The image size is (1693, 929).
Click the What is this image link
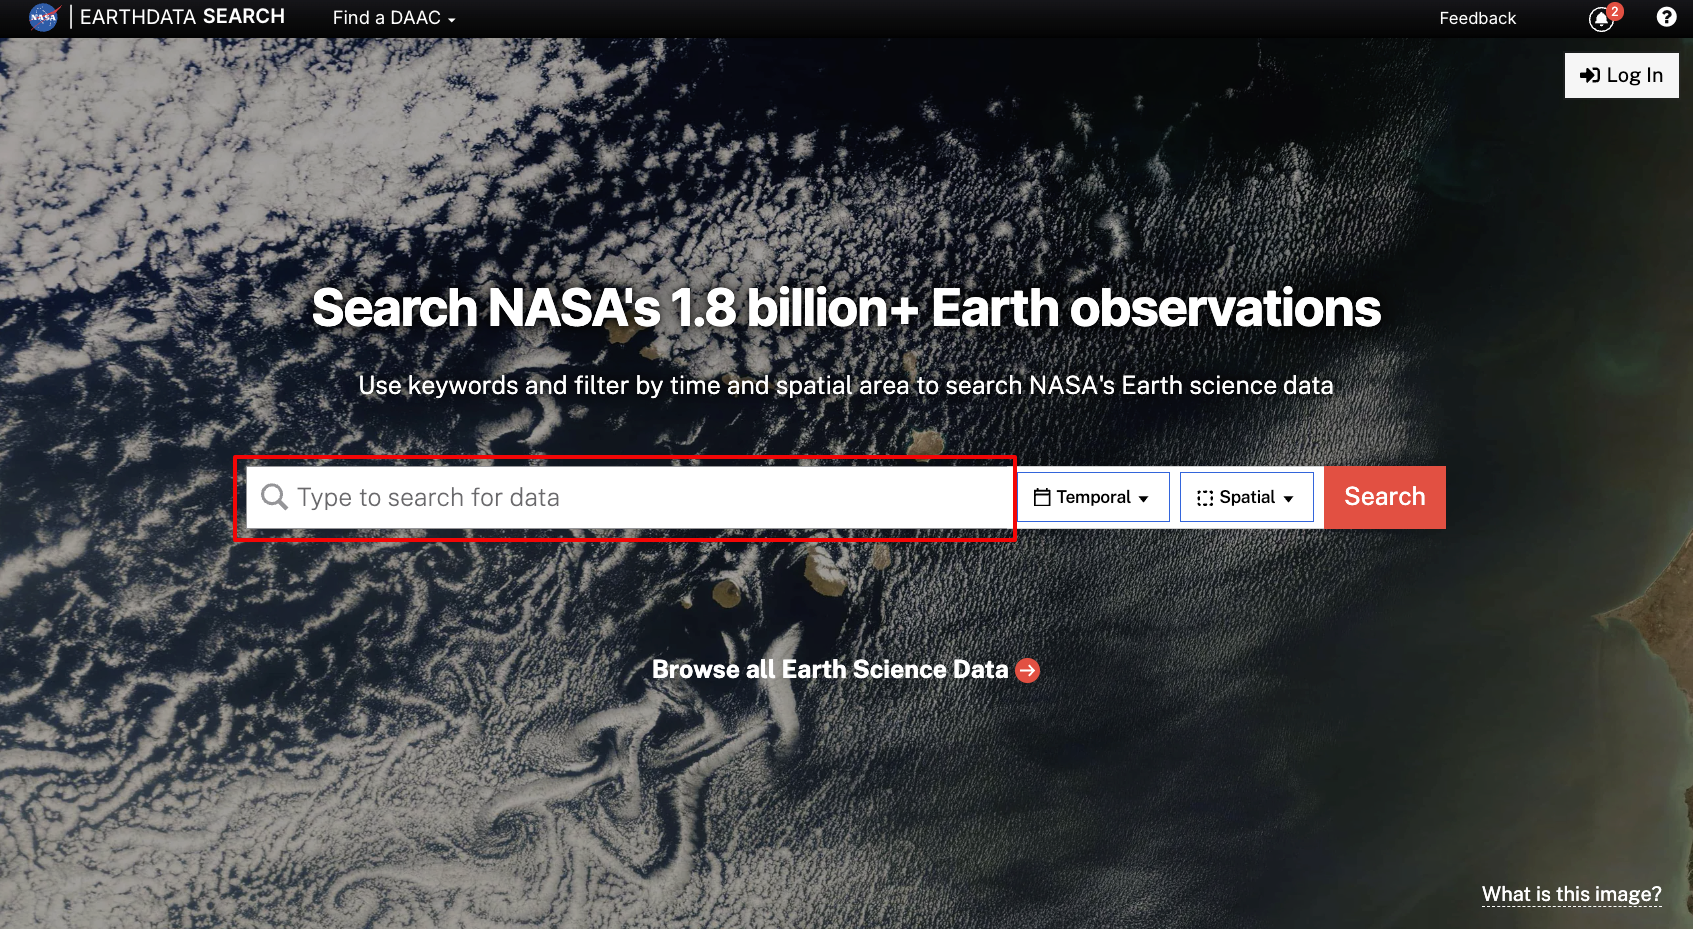tap(1570, 894)
